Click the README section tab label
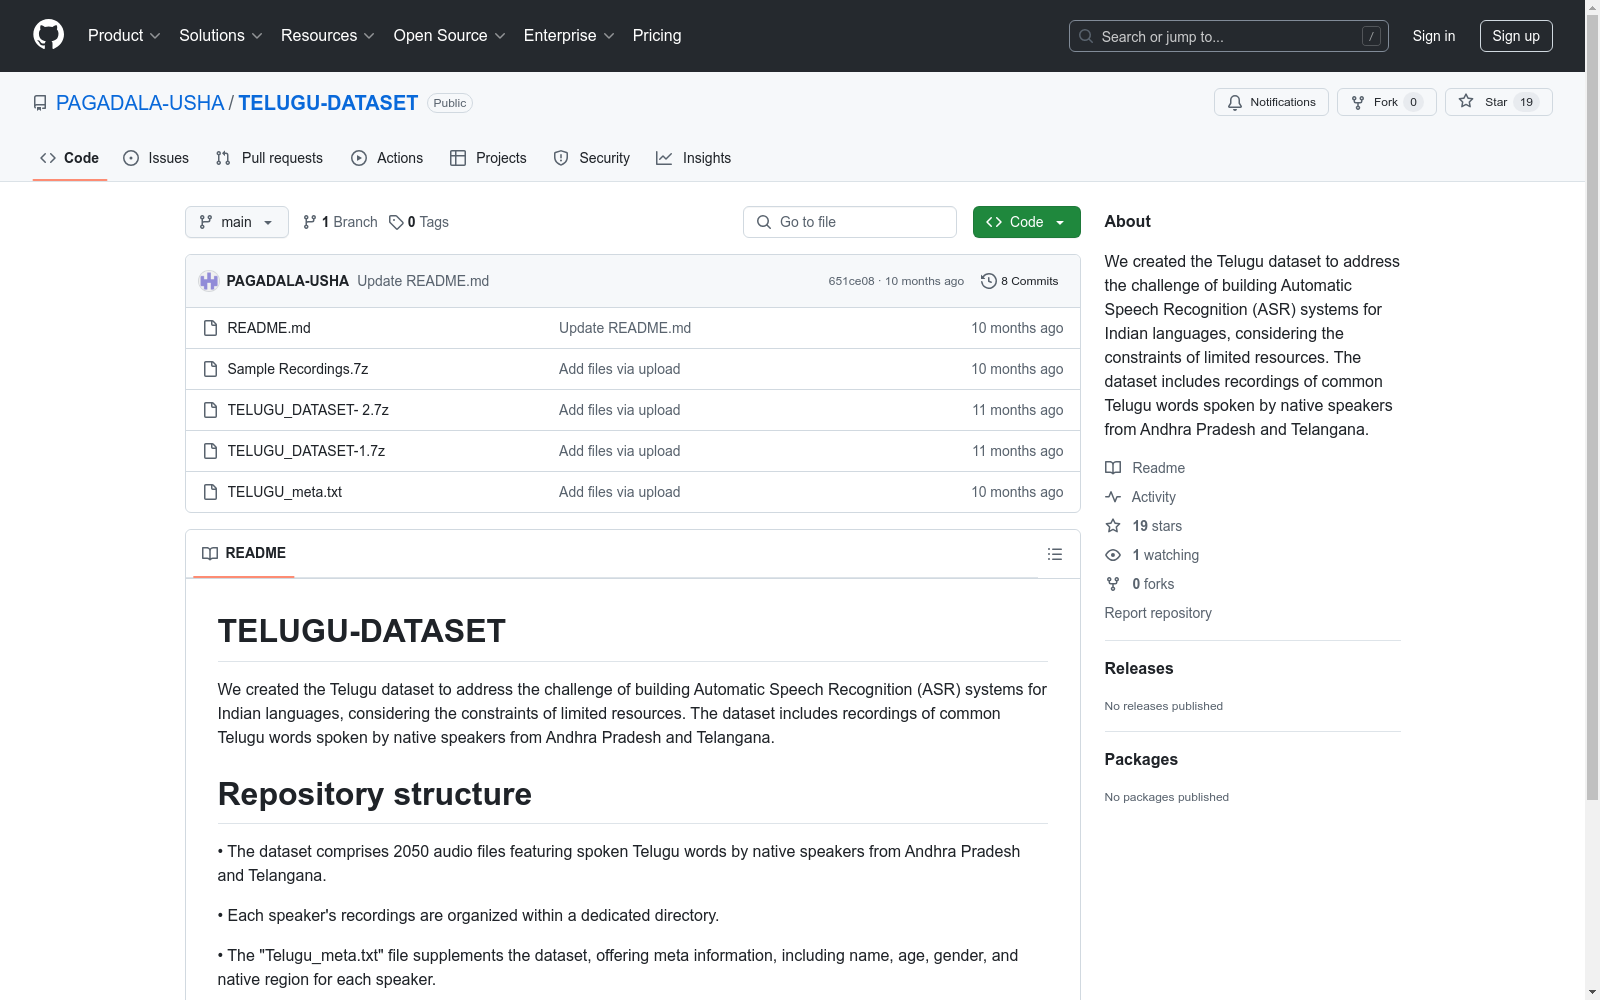The image size is (1600, 1000). click(x=256, y=553)
